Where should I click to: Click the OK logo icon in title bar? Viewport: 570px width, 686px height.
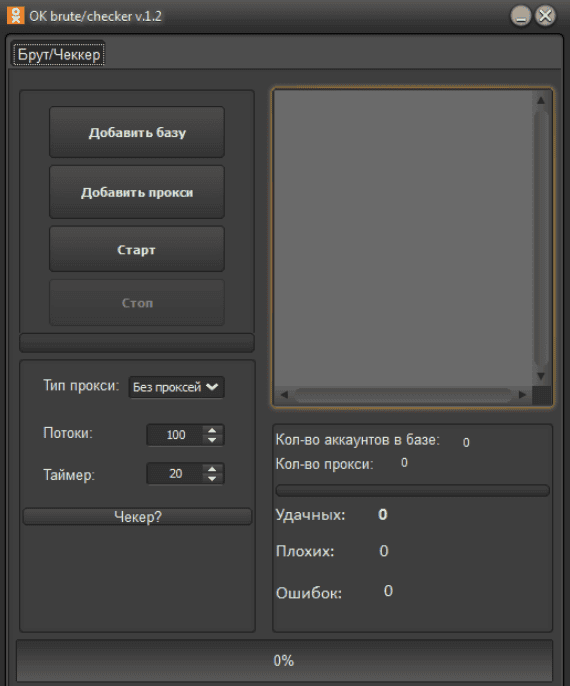click(16, 16)
